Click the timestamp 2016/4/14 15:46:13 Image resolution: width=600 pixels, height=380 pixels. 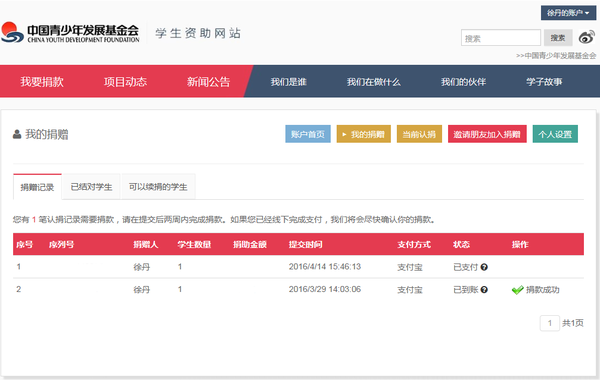coord(325,267)
